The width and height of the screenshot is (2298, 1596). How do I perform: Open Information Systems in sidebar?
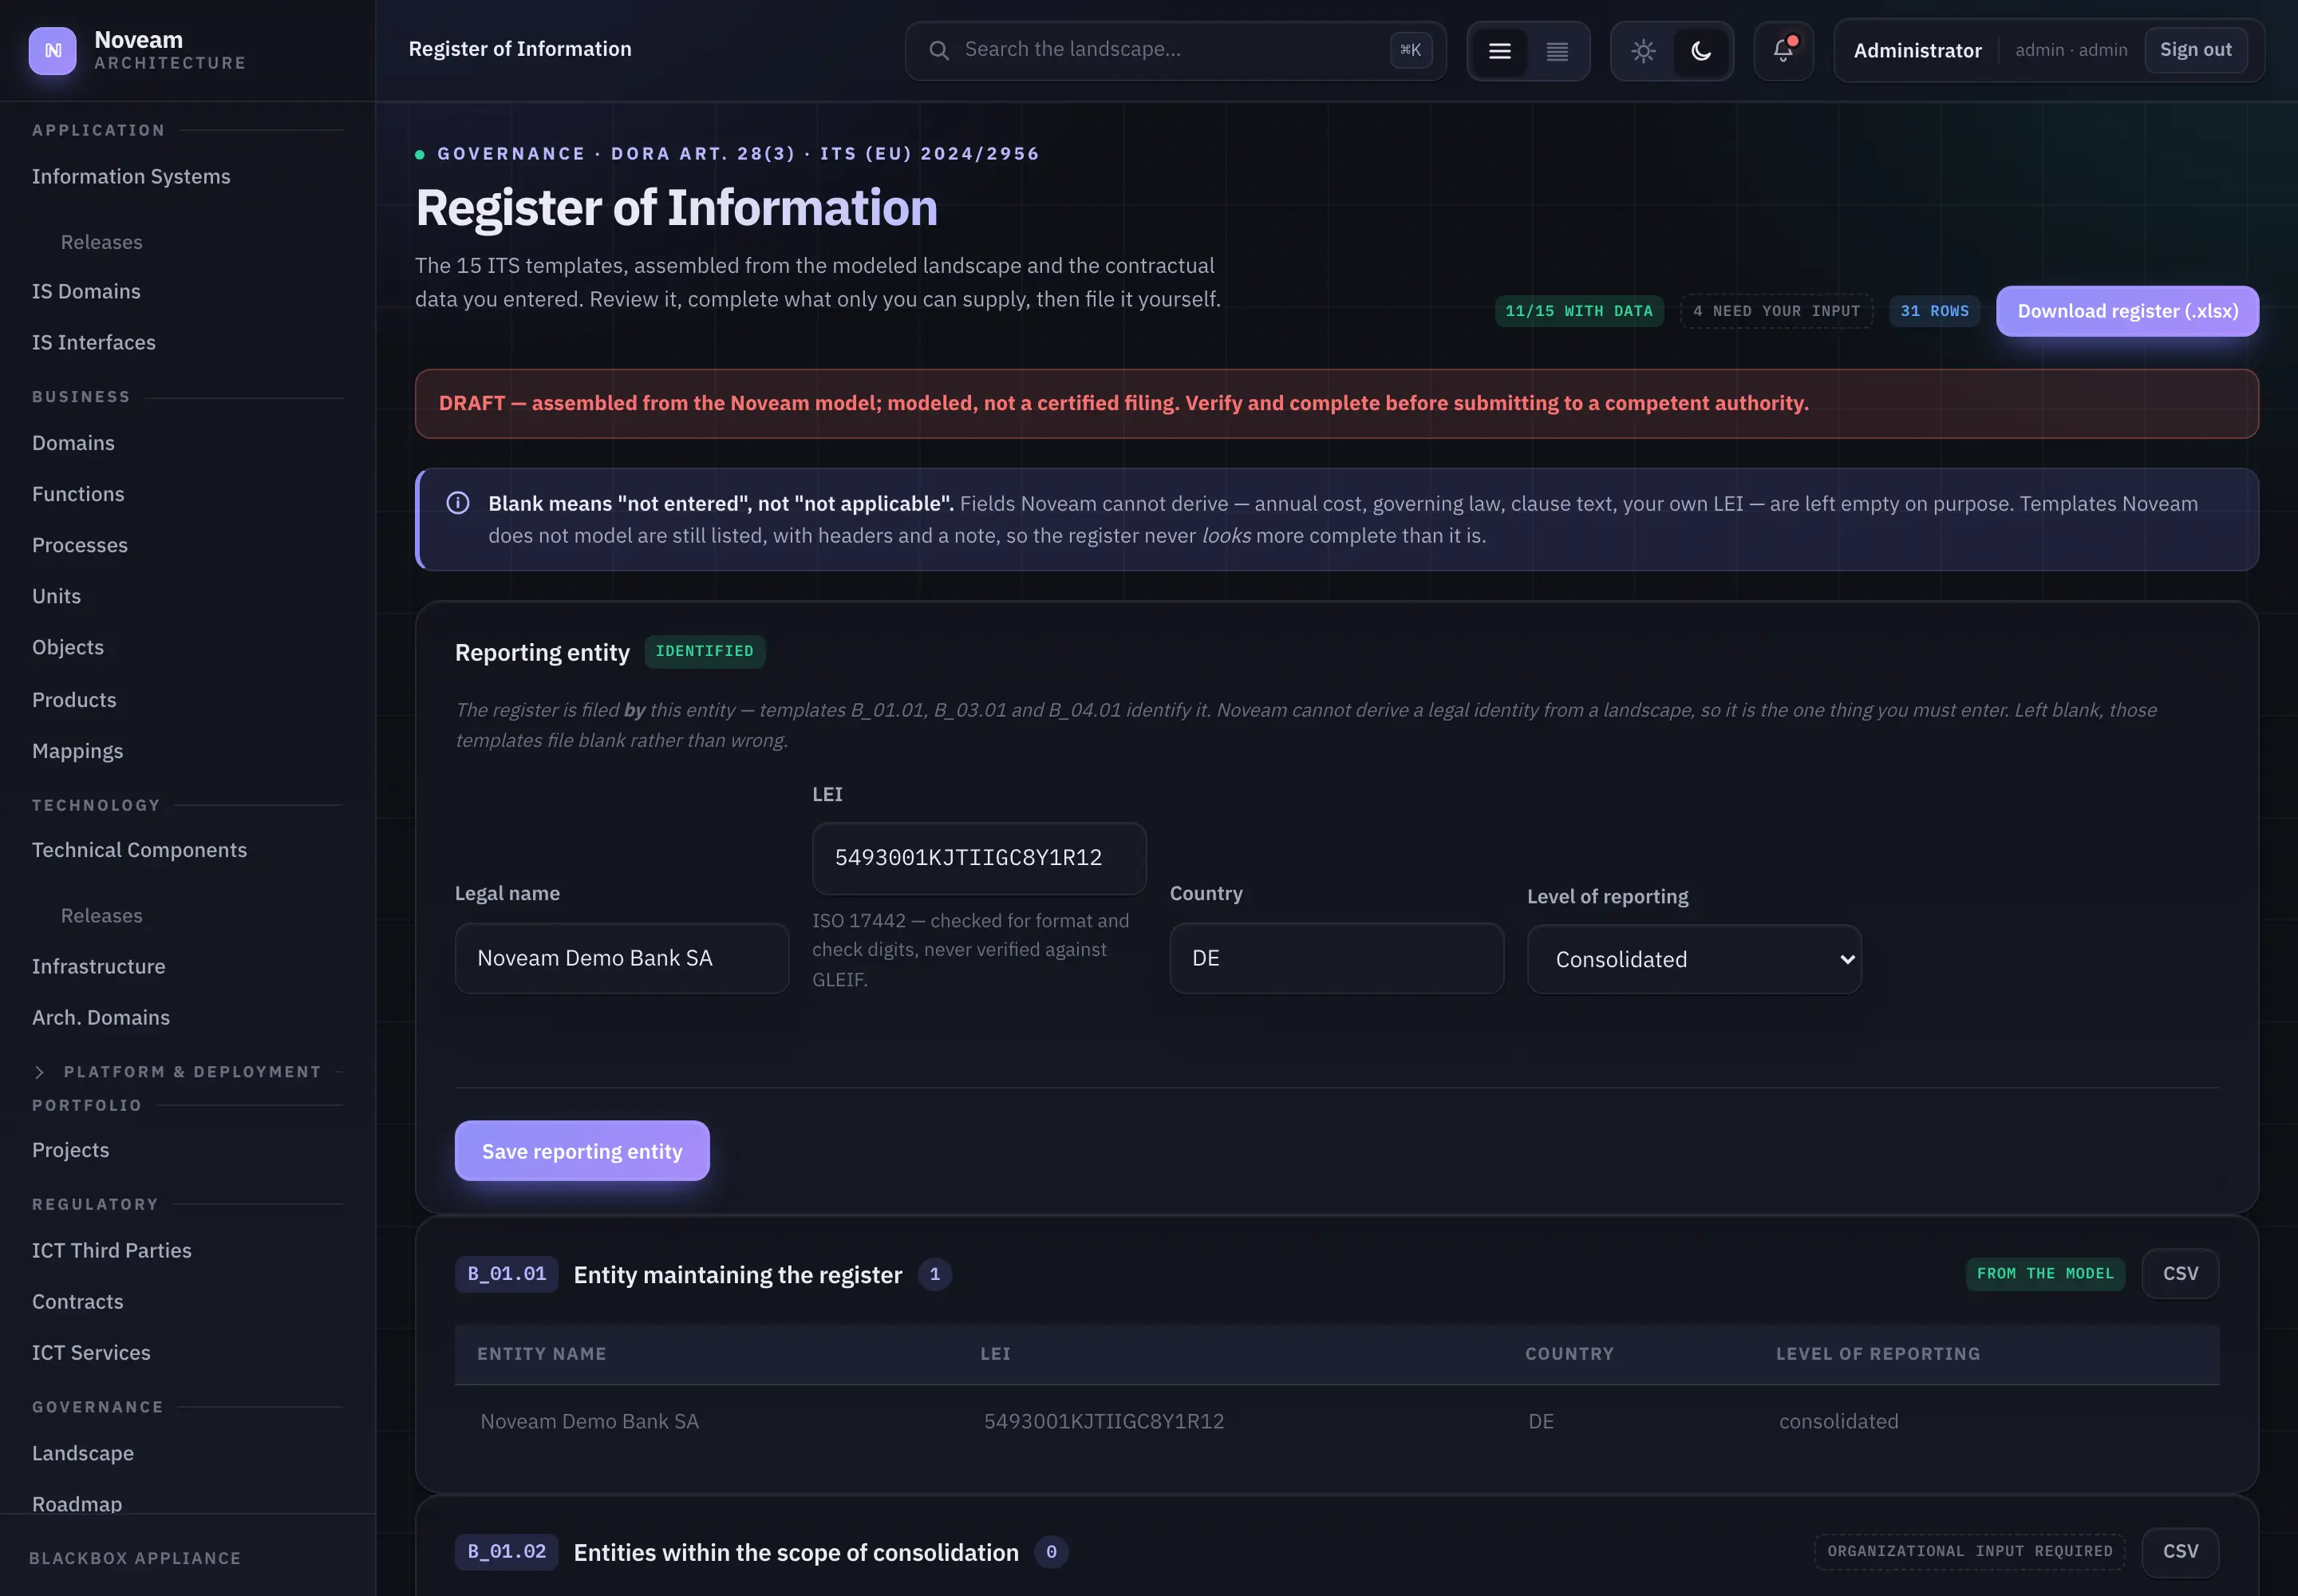[131, 177]
